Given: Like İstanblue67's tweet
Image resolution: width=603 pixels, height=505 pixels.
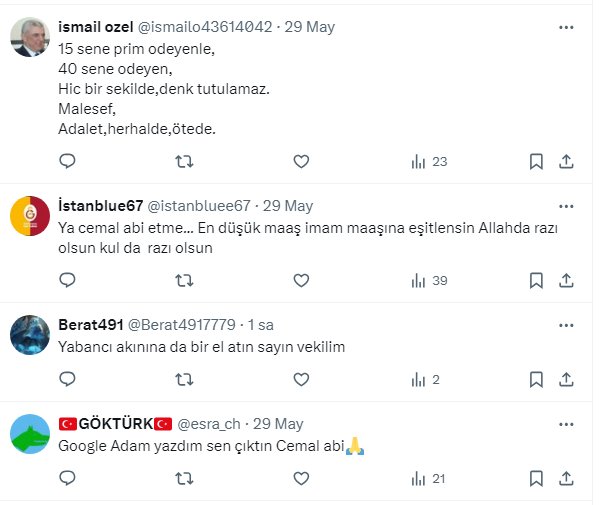Looking at the screenshot, I should point(301,281).
